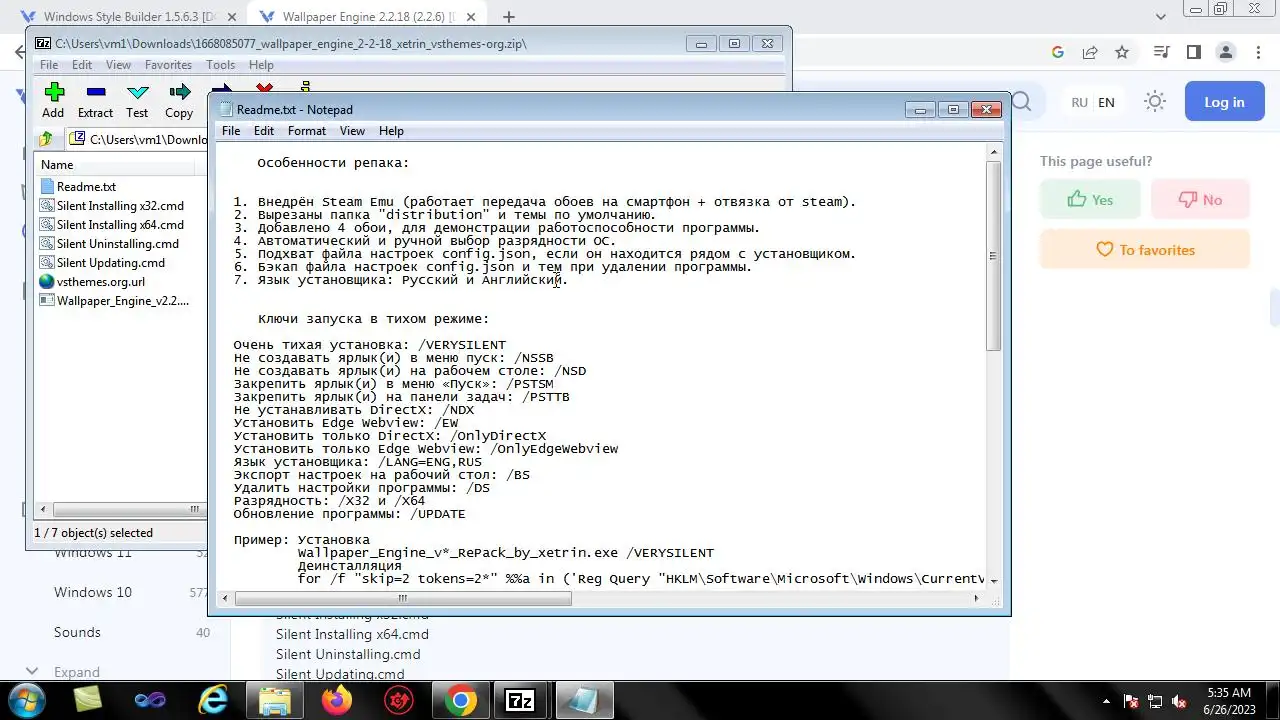Switch site language to EN
Screen dimensions: 1280x720
pos(1106,102)
